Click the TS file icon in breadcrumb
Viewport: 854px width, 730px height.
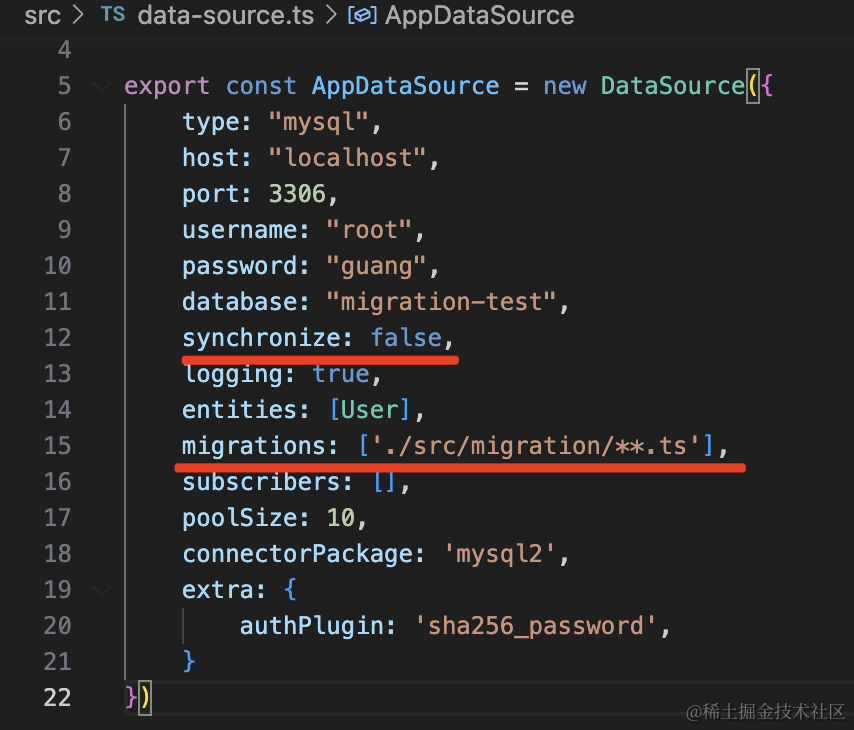pyautogui.click(x=113, y=16)
